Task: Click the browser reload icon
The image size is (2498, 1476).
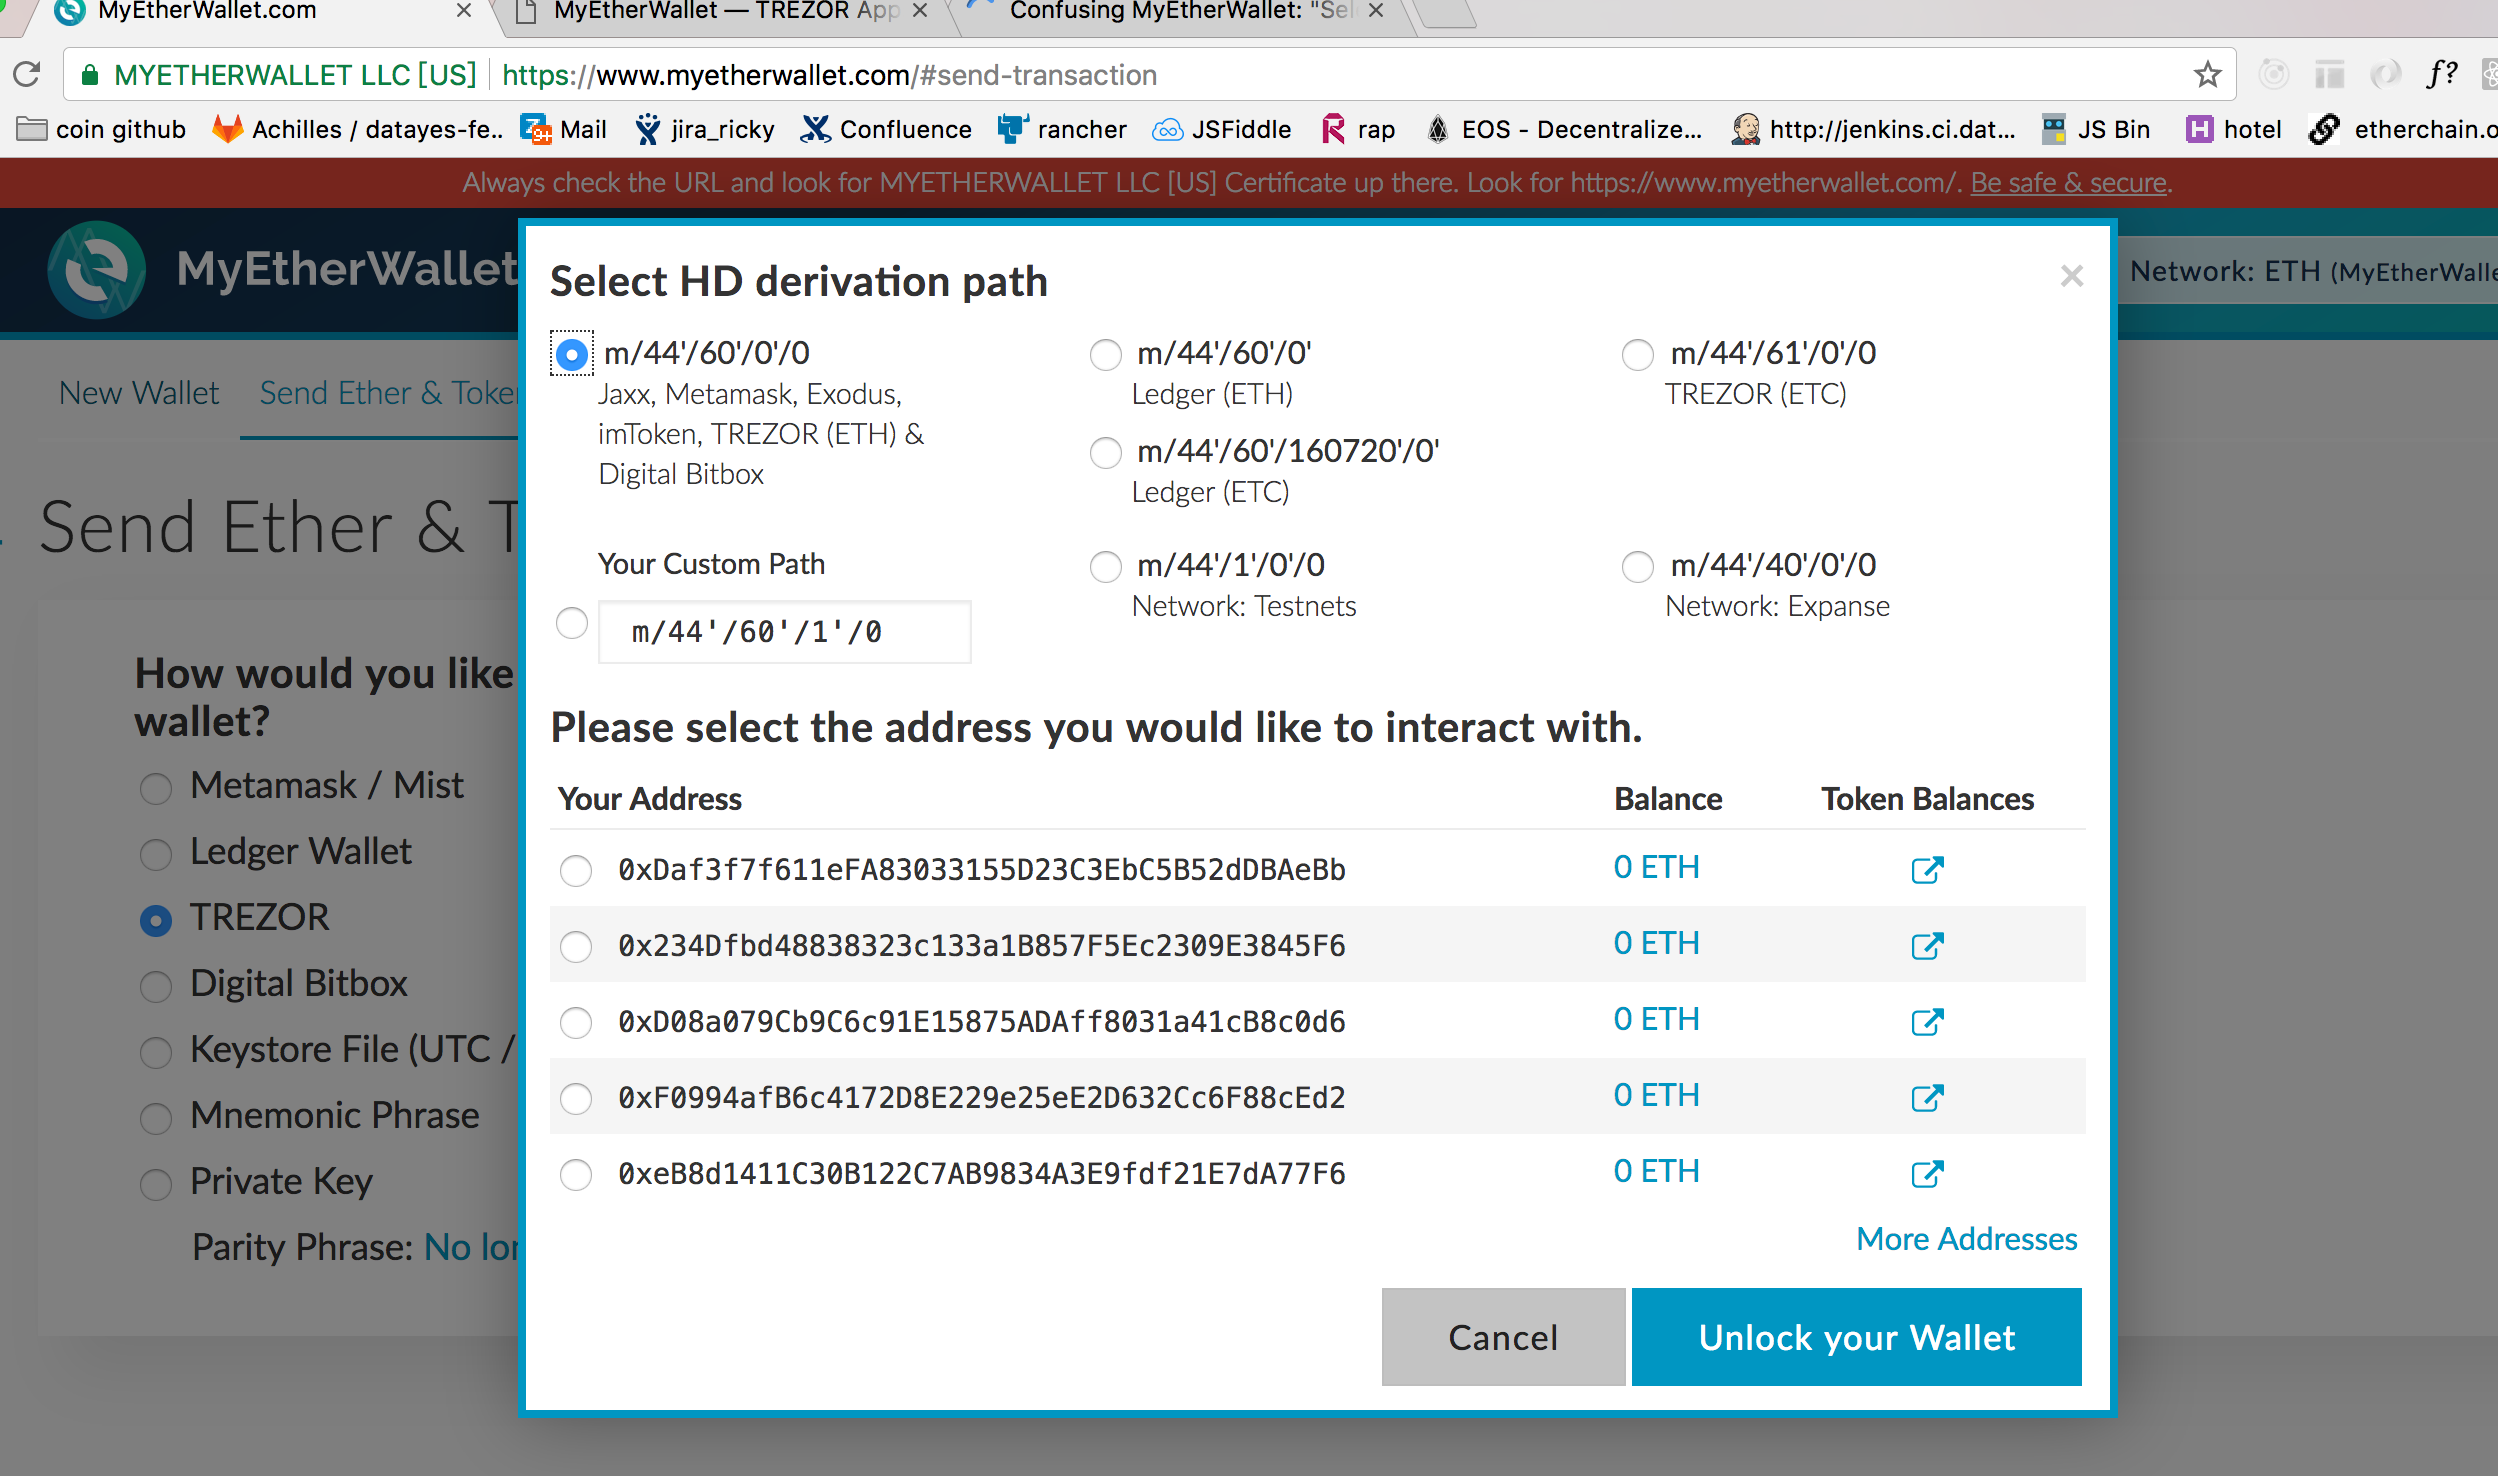Action: point(27,74)
